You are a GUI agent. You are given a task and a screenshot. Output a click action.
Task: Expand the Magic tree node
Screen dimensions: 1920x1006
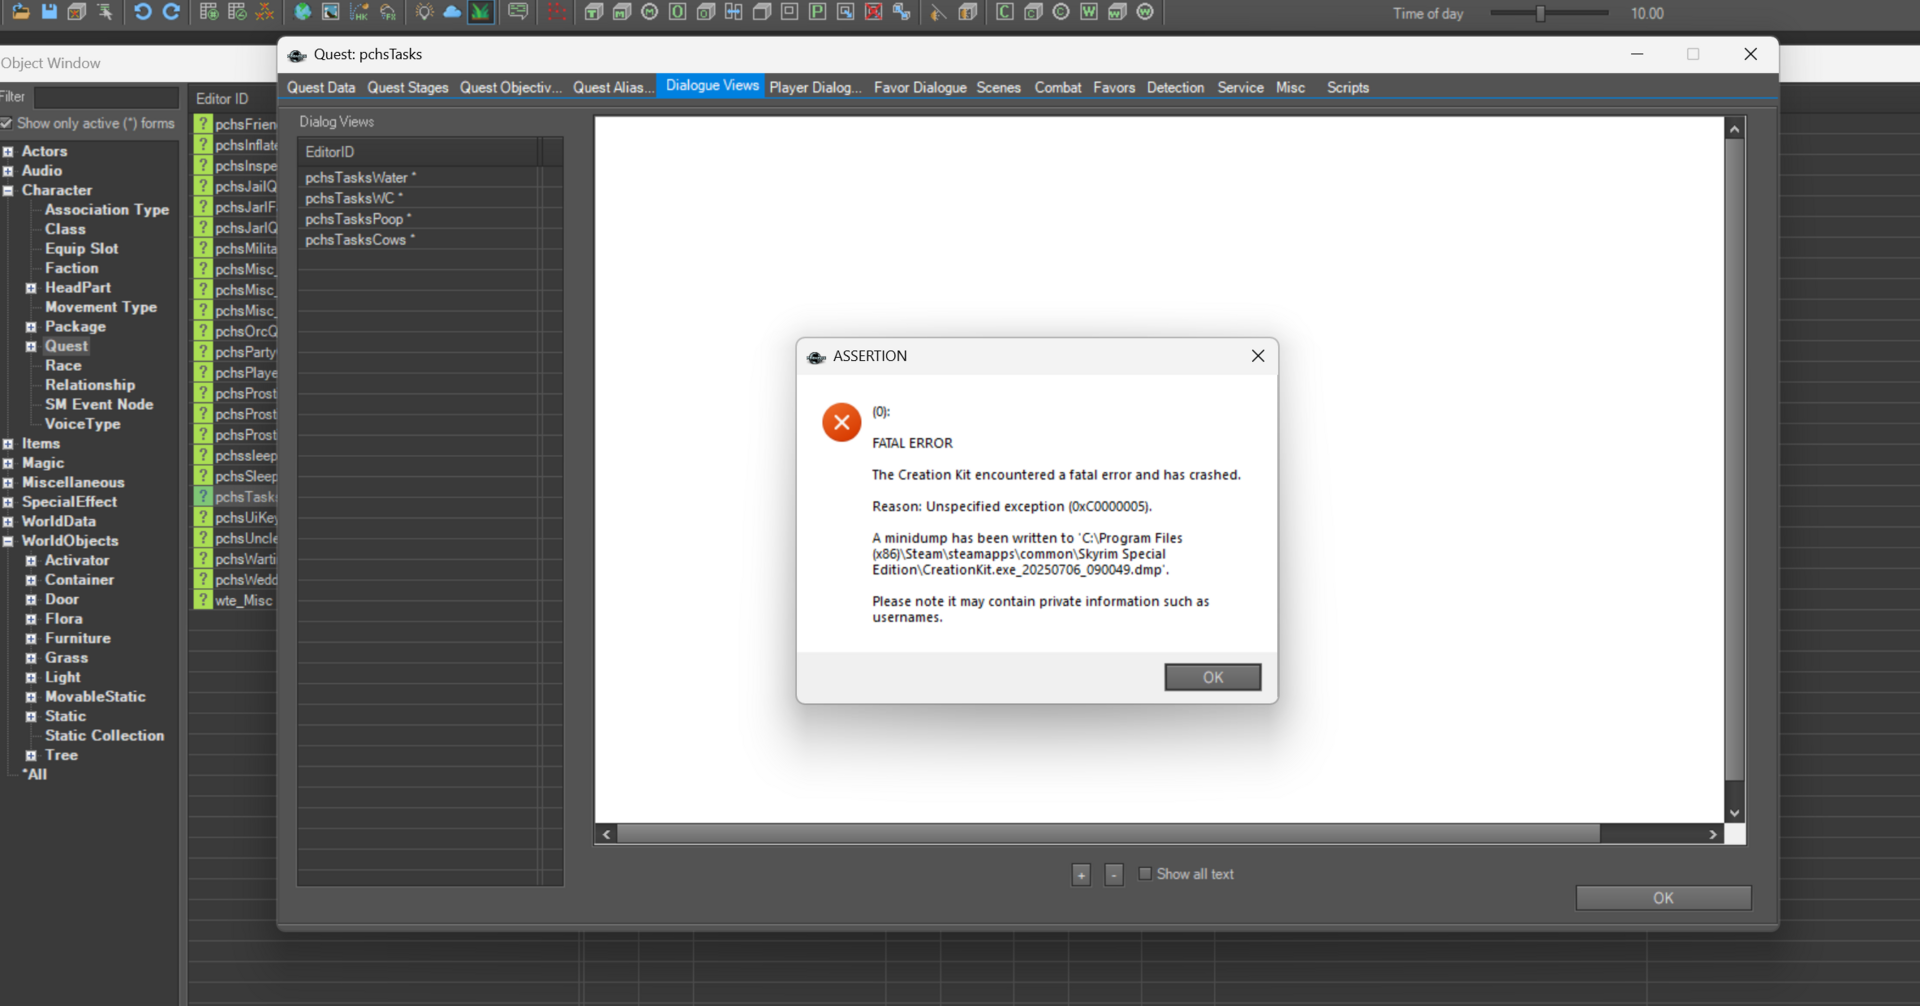(x=8, y=463)
